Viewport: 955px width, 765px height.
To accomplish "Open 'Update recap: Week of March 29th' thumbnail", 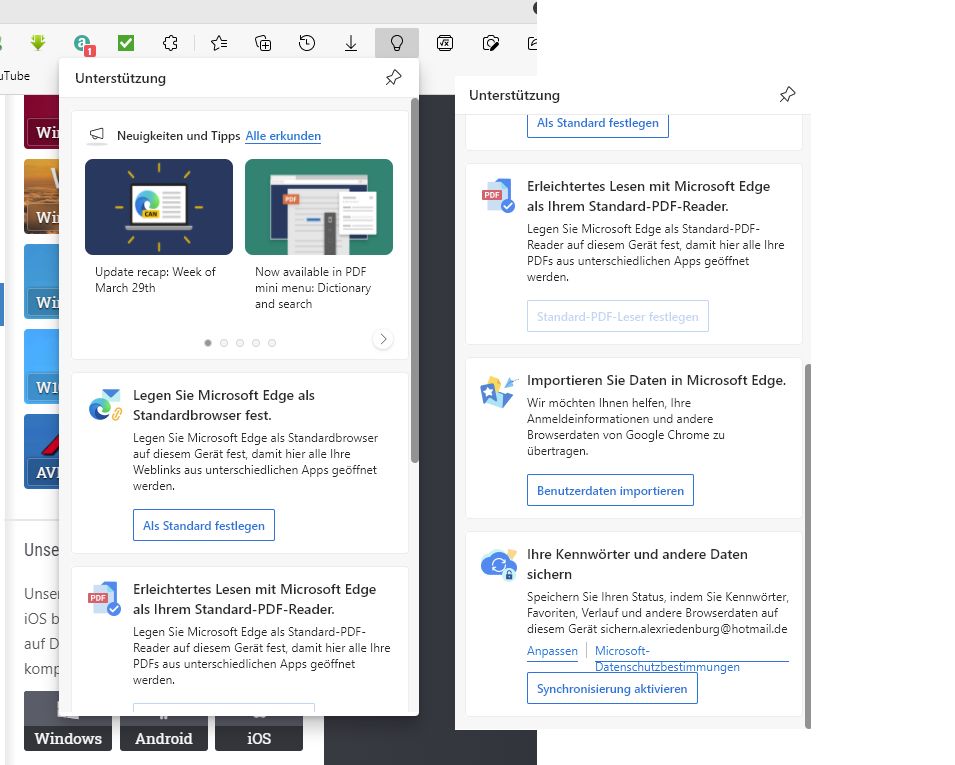I will coord(159,207).
